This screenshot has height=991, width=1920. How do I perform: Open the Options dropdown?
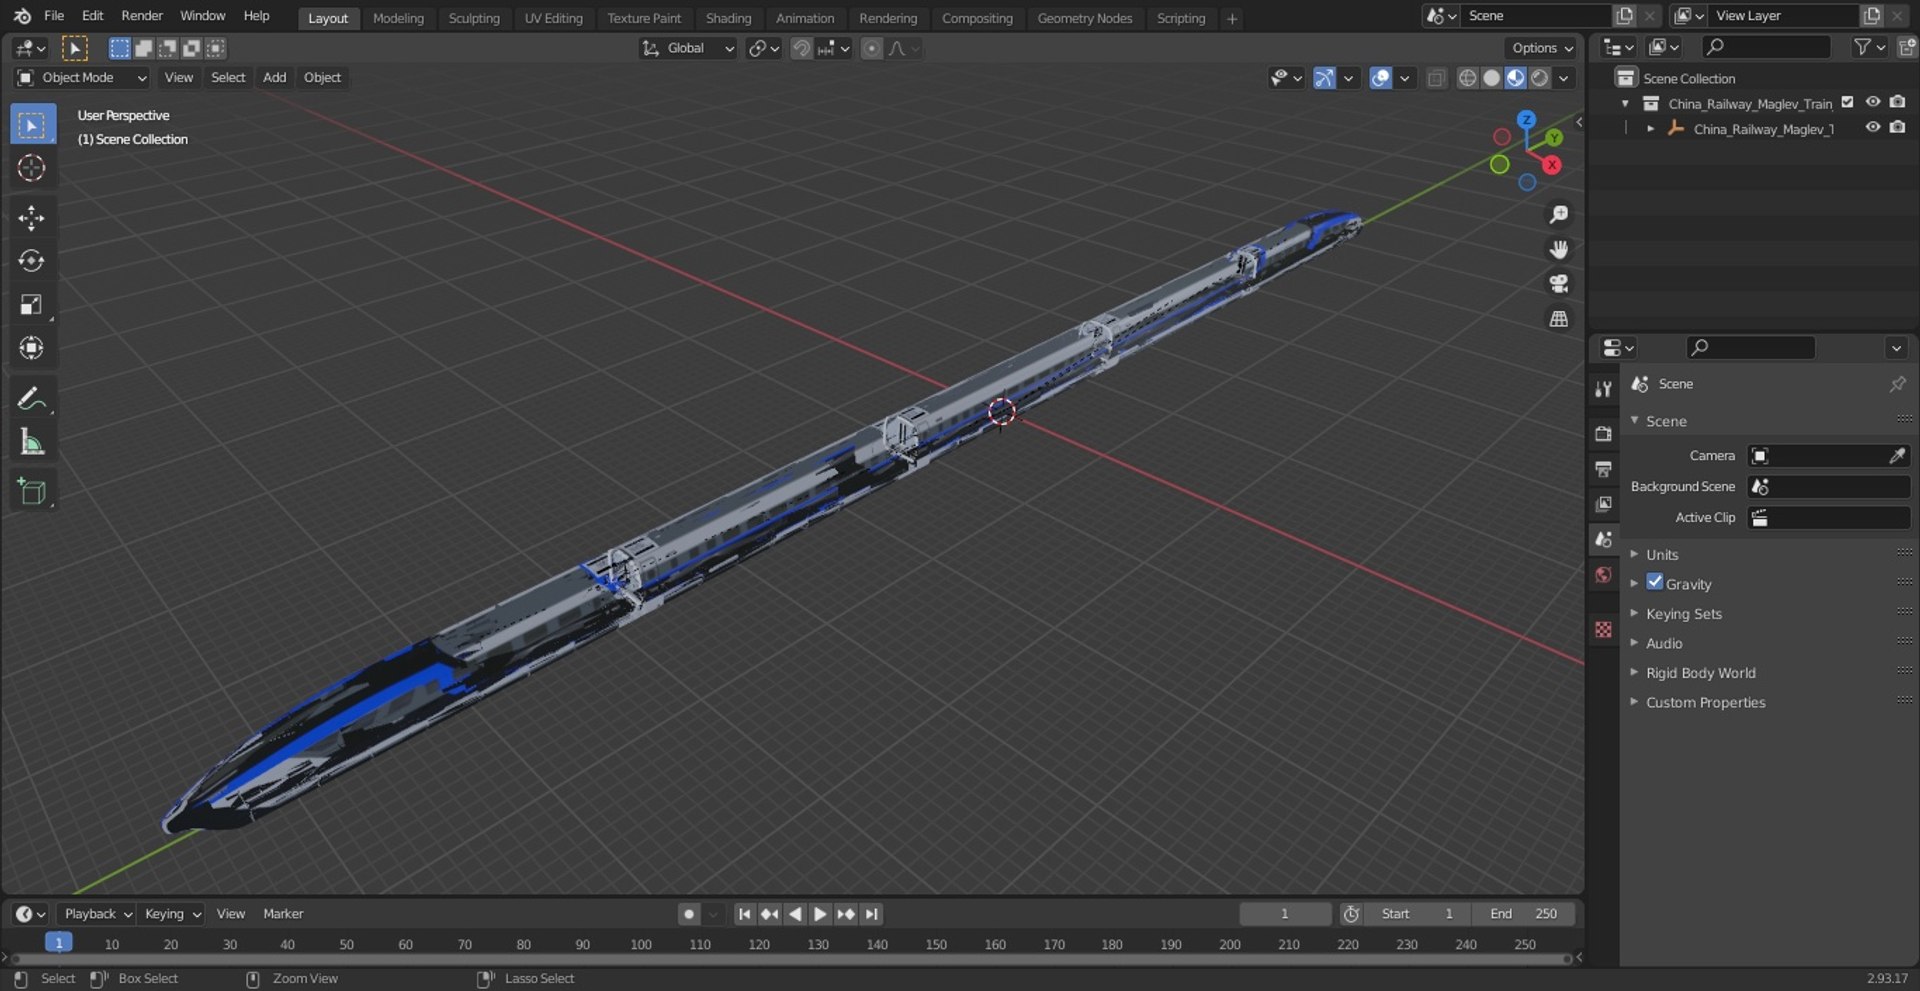1542,48
